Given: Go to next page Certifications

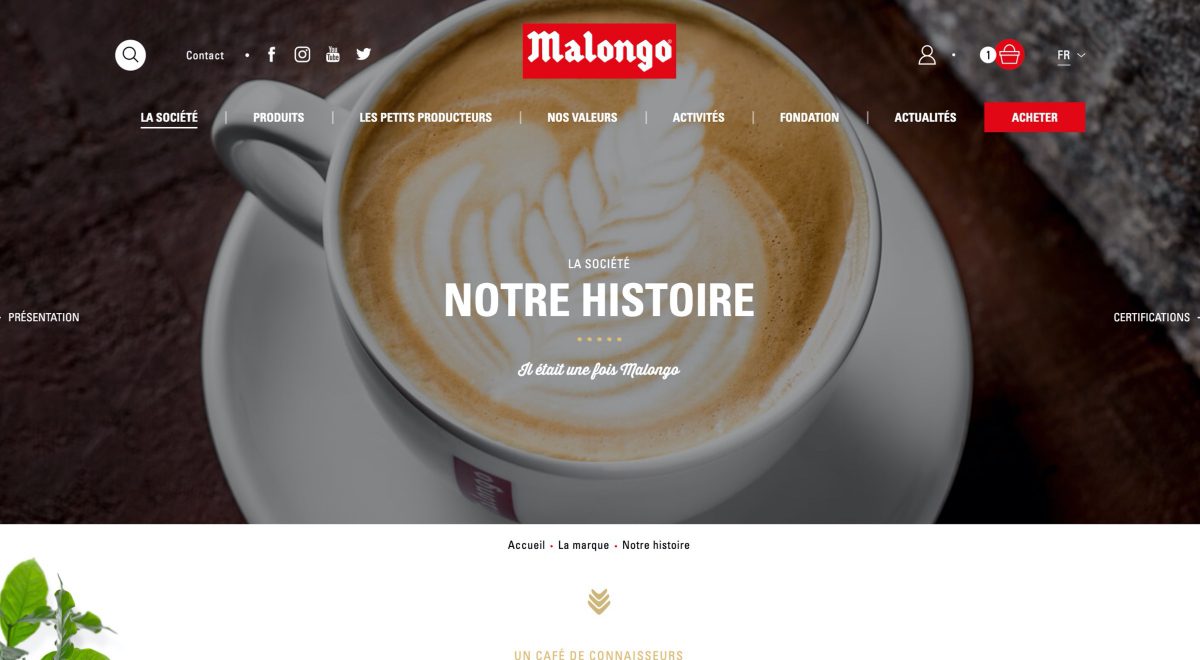Looking at the screenshot, I should [x=1154, y=317].
